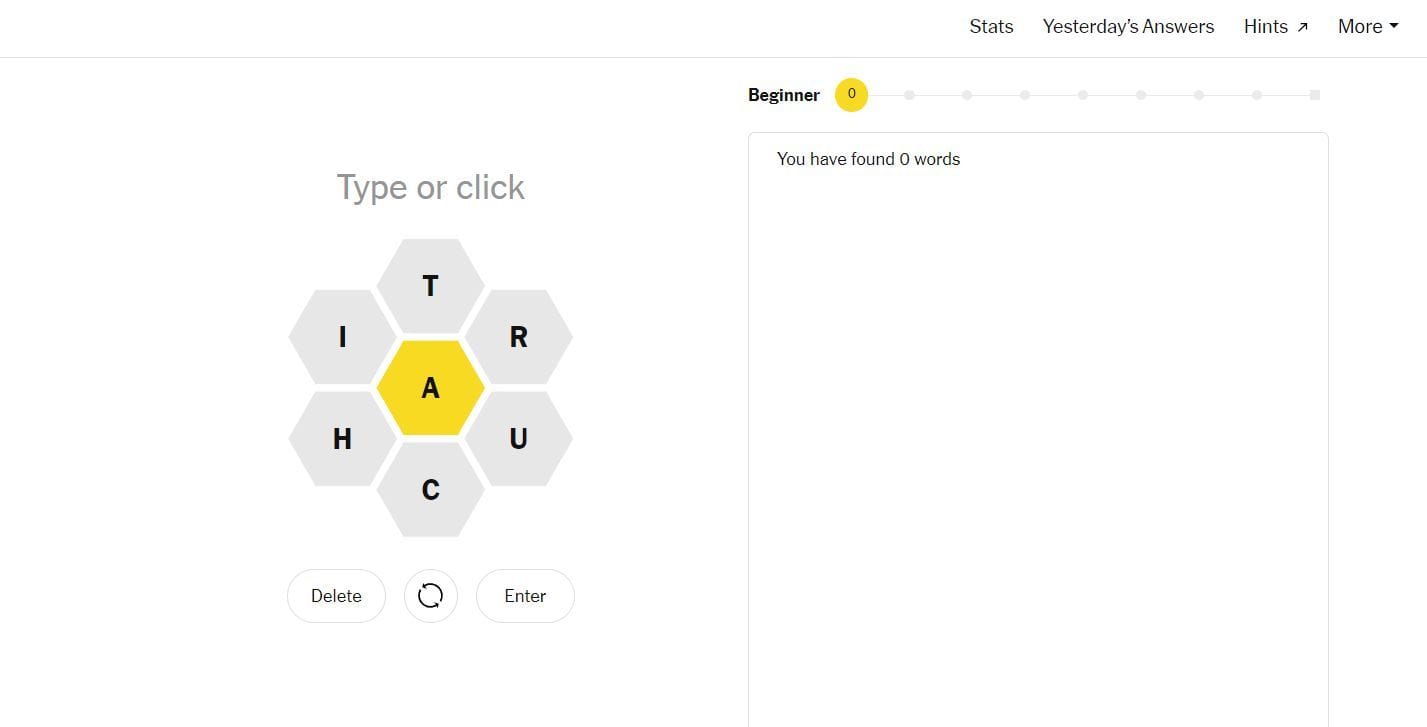The width and height of the screenshot is (1427, 727).
Task: Select the yellow center letter A hexagon
Action: coord(430,388)
